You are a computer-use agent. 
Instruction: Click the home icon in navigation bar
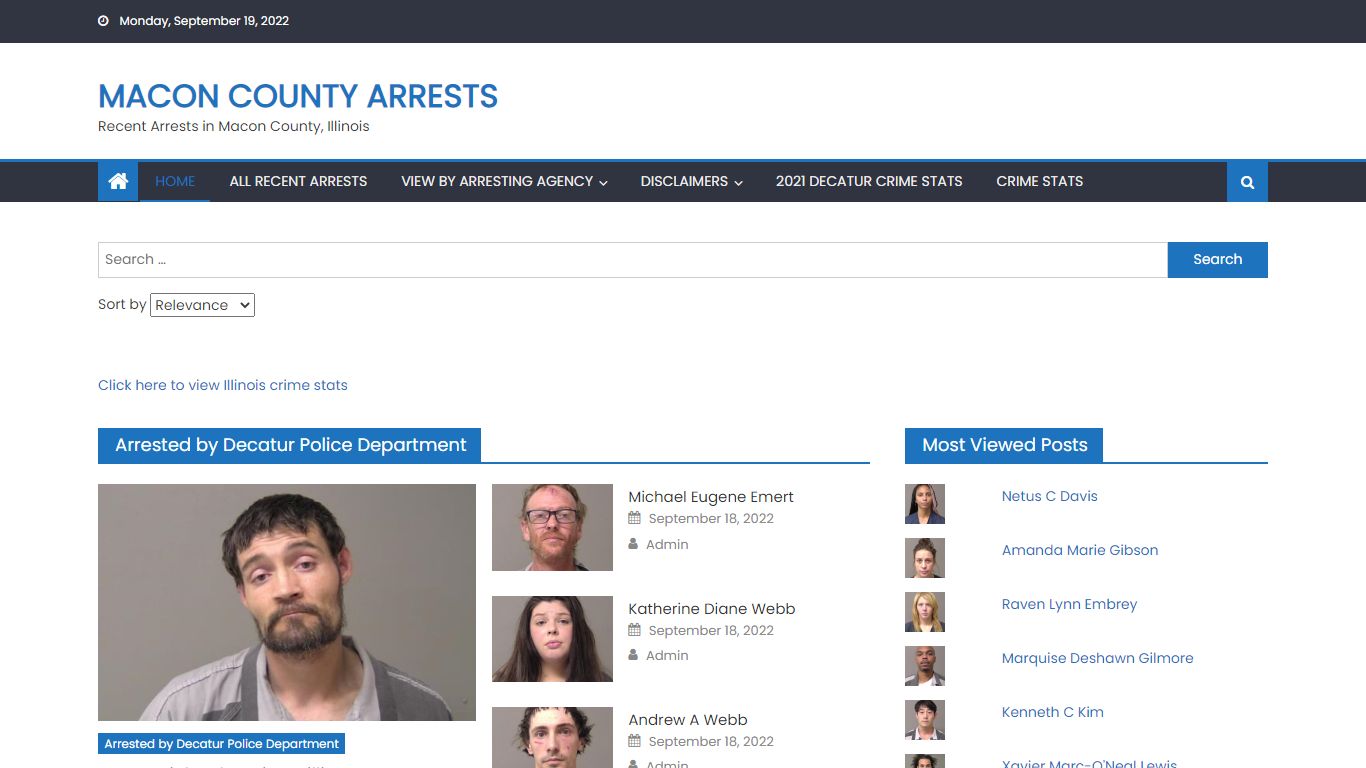tap(118, 181)
